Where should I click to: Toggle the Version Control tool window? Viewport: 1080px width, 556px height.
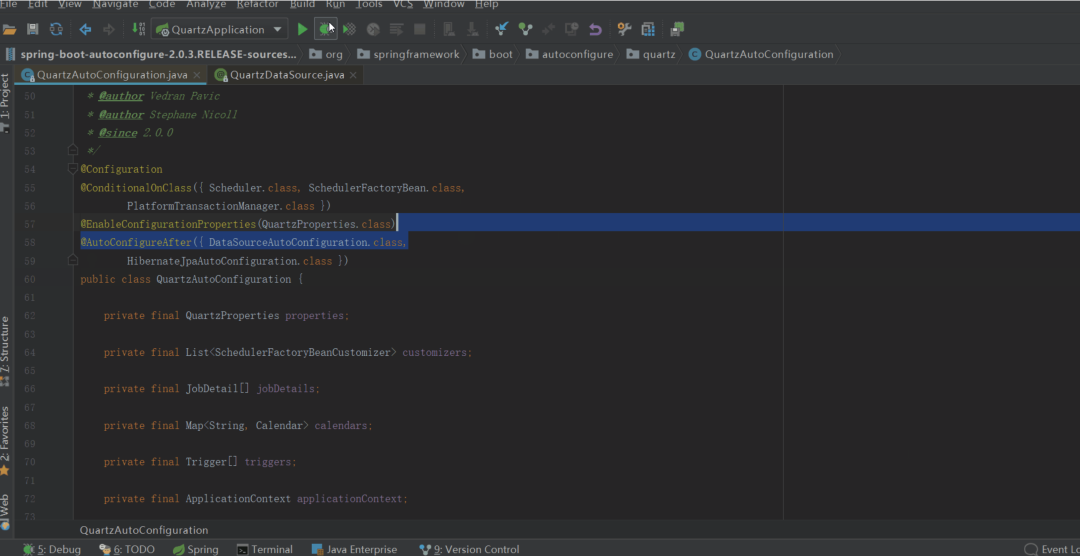469,549
